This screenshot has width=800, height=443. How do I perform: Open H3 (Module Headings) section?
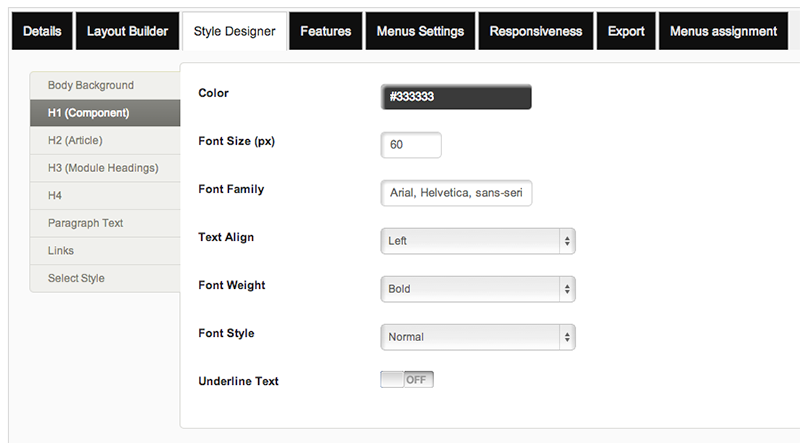pyautogui.click(x=105, y=168)
